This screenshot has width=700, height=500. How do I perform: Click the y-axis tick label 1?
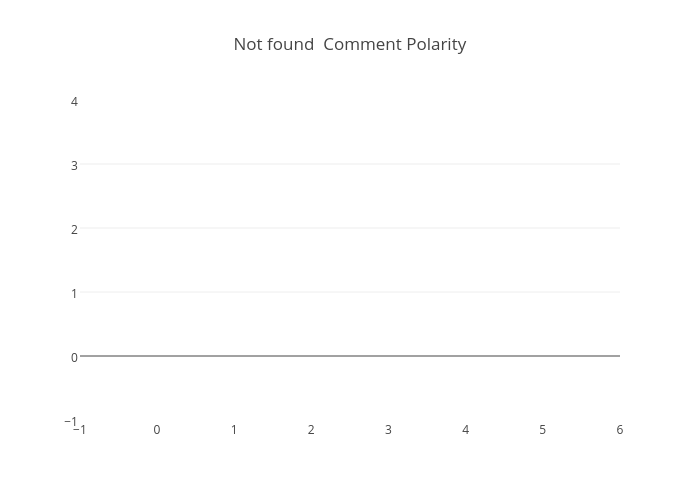point(74,293)
